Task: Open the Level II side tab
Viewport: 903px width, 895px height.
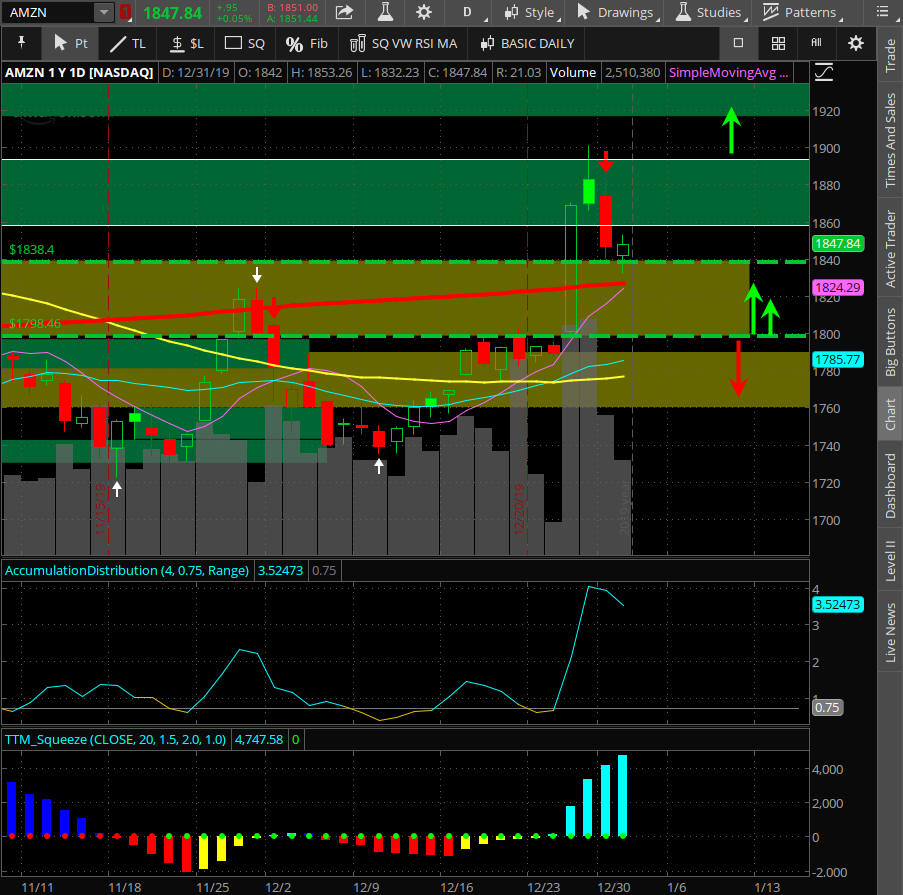Action: tap(890, 559)
